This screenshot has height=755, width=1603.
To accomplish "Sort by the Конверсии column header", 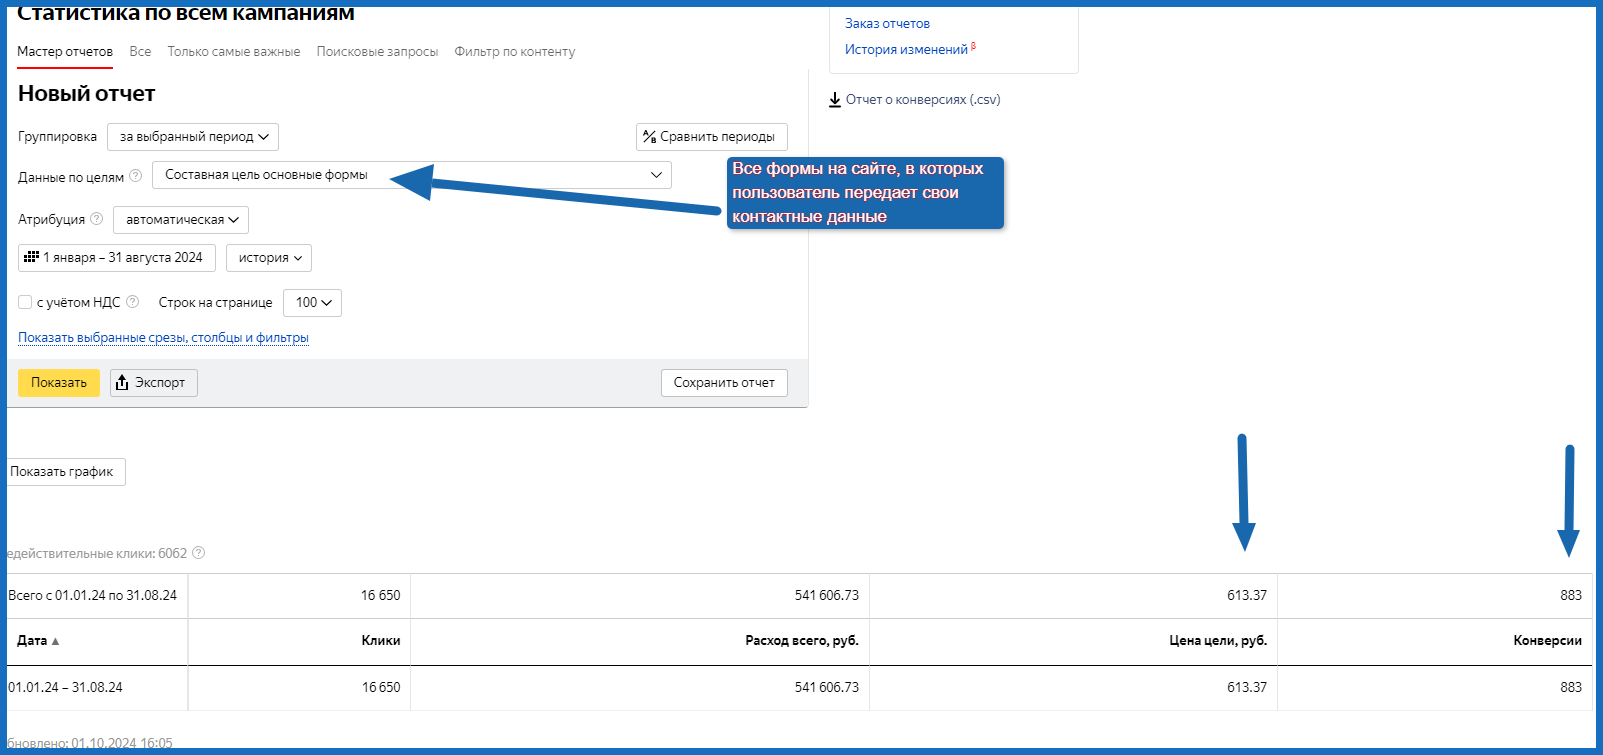I will pyautogui.click(x=1548, y=641).
